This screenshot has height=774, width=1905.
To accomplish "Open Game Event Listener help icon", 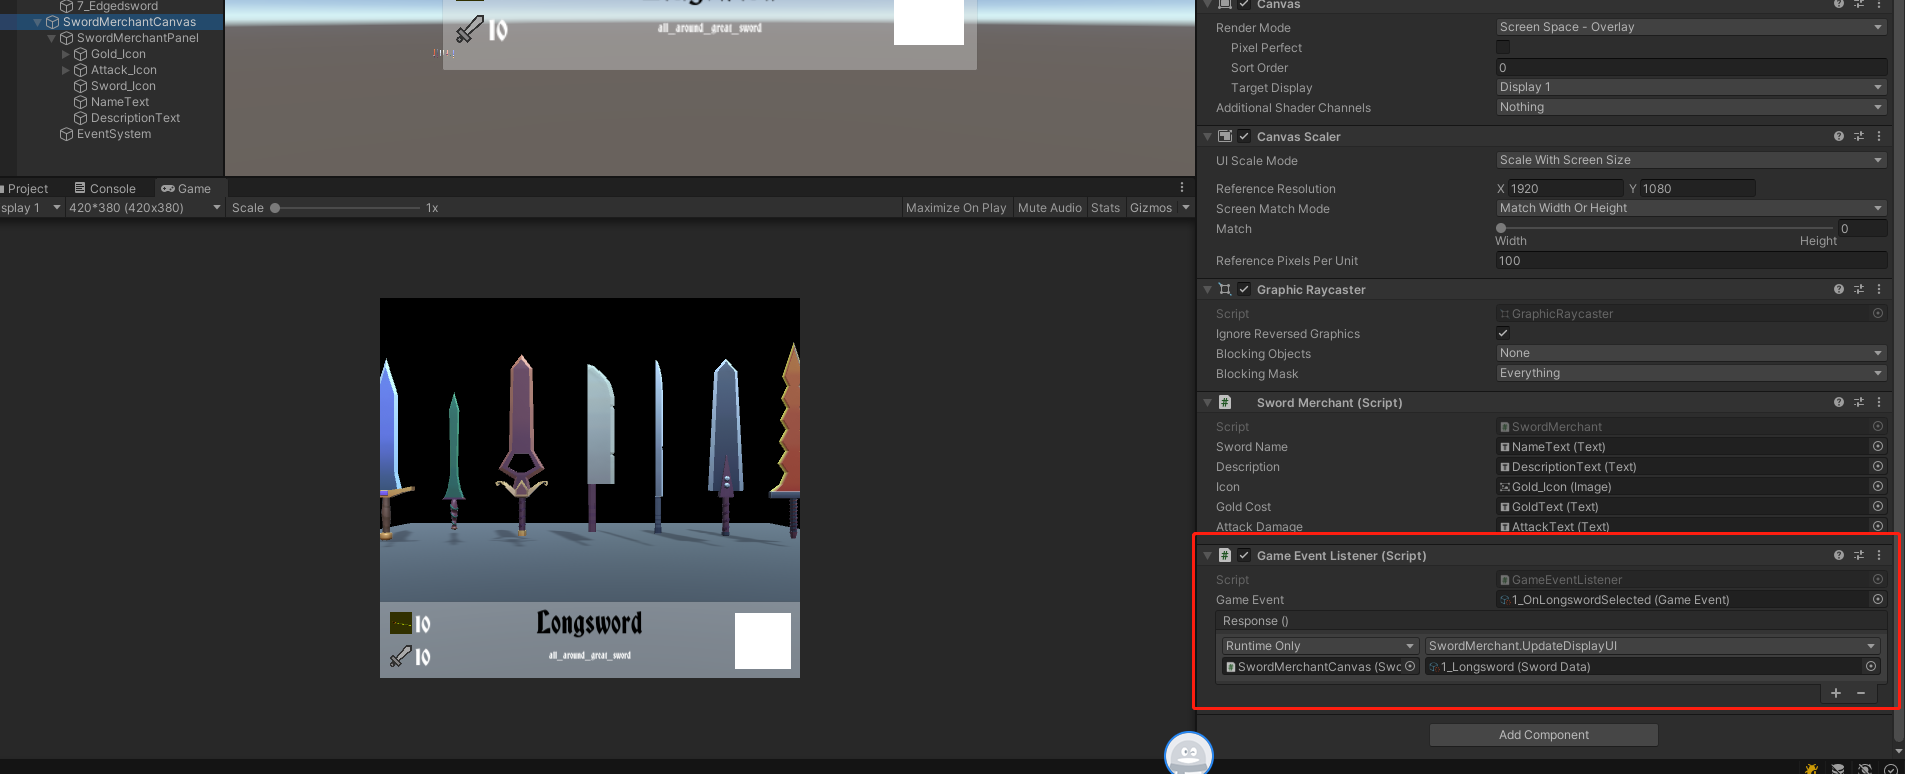I will click(x=1838, y=555).
